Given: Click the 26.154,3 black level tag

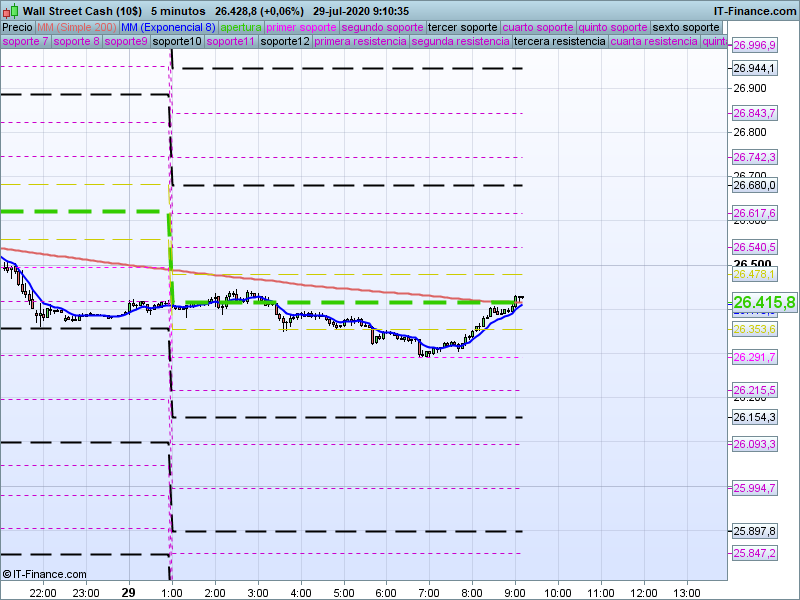Looking at the screenshot, I should (x=754, y=417).
